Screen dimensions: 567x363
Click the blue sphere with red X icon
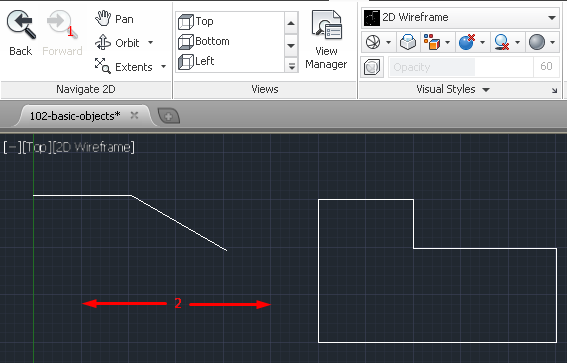(466, 42)
